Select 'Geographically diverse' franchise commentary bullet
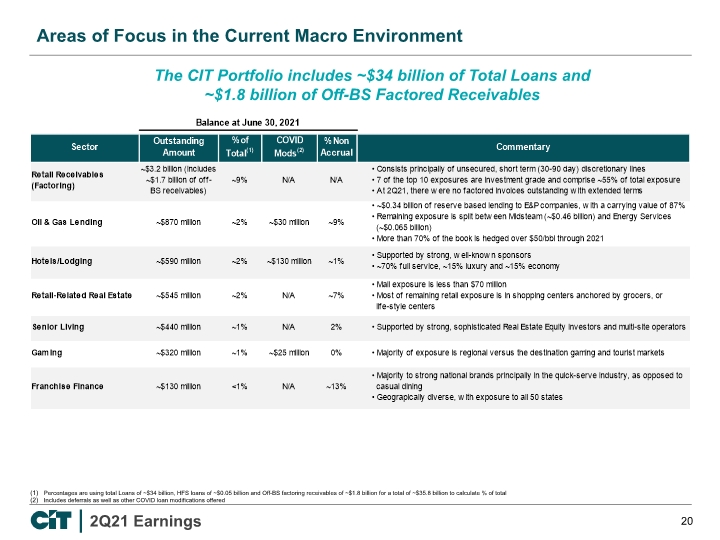720x540 pixels. point(467,397)
